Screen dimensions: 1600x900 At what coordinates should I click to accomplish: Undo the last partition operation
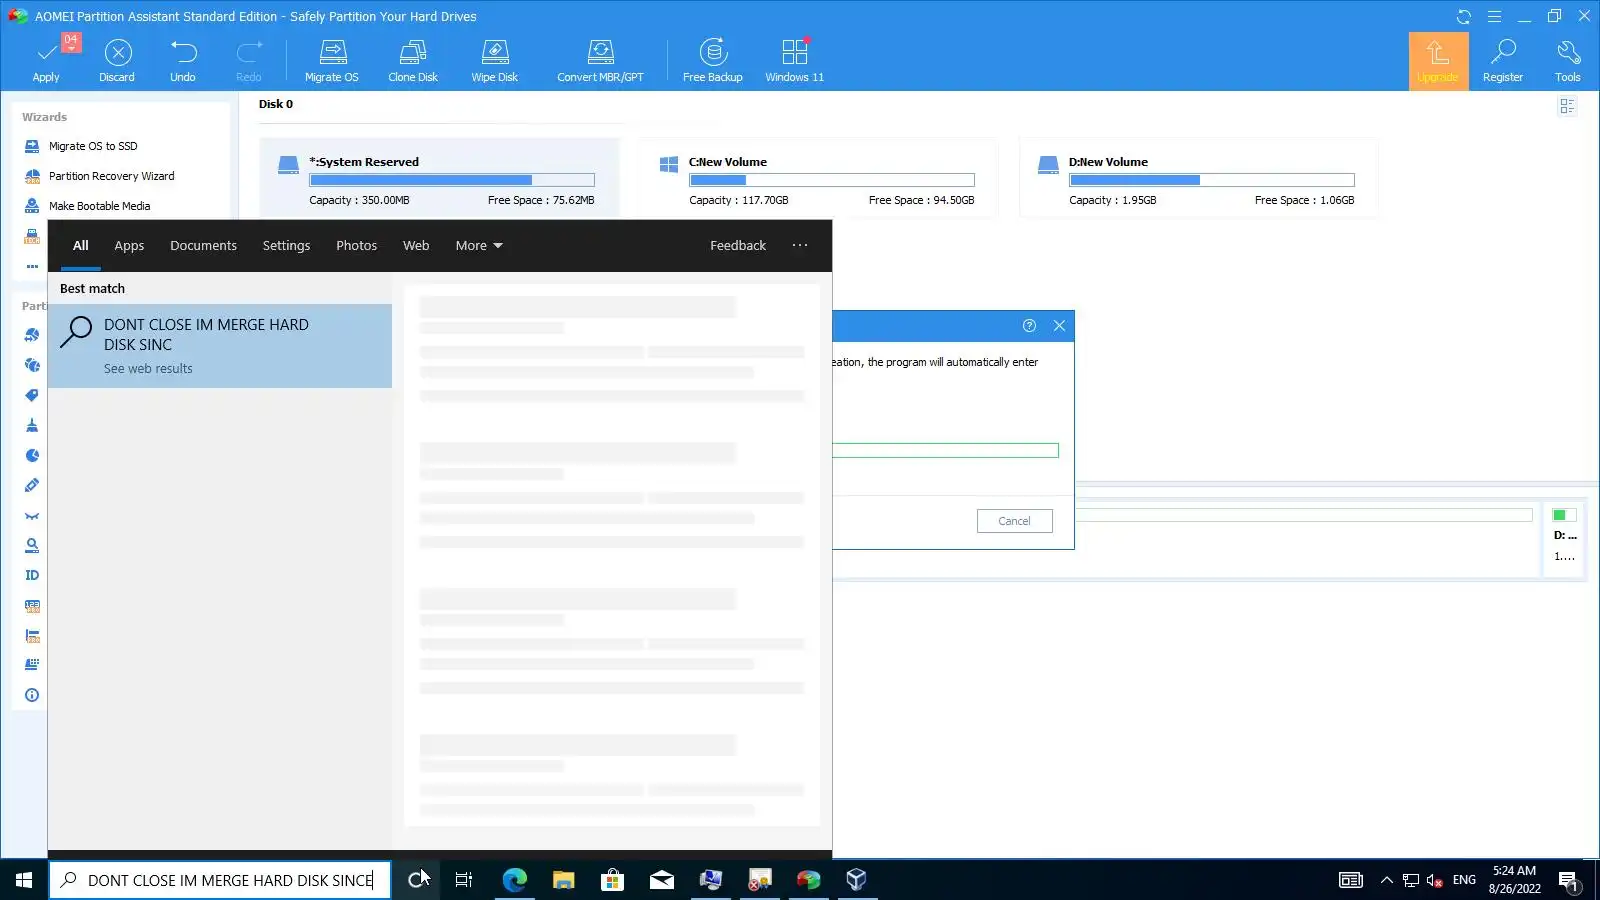point(183,61)
